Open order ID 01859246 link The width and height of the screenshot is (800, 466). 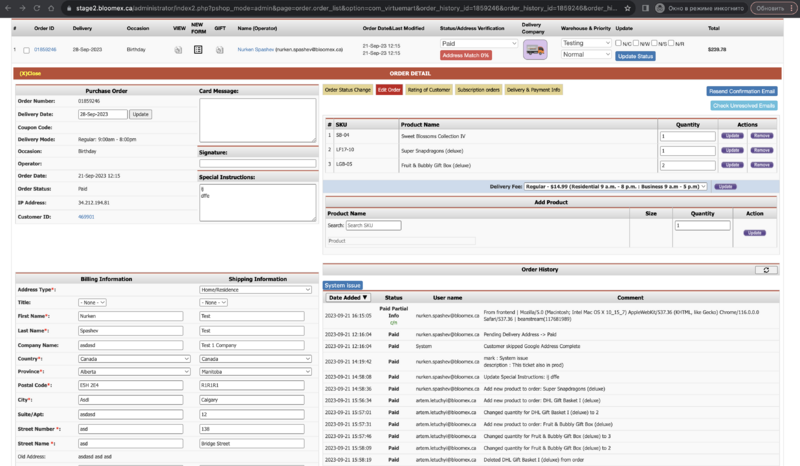pos(45,50)
